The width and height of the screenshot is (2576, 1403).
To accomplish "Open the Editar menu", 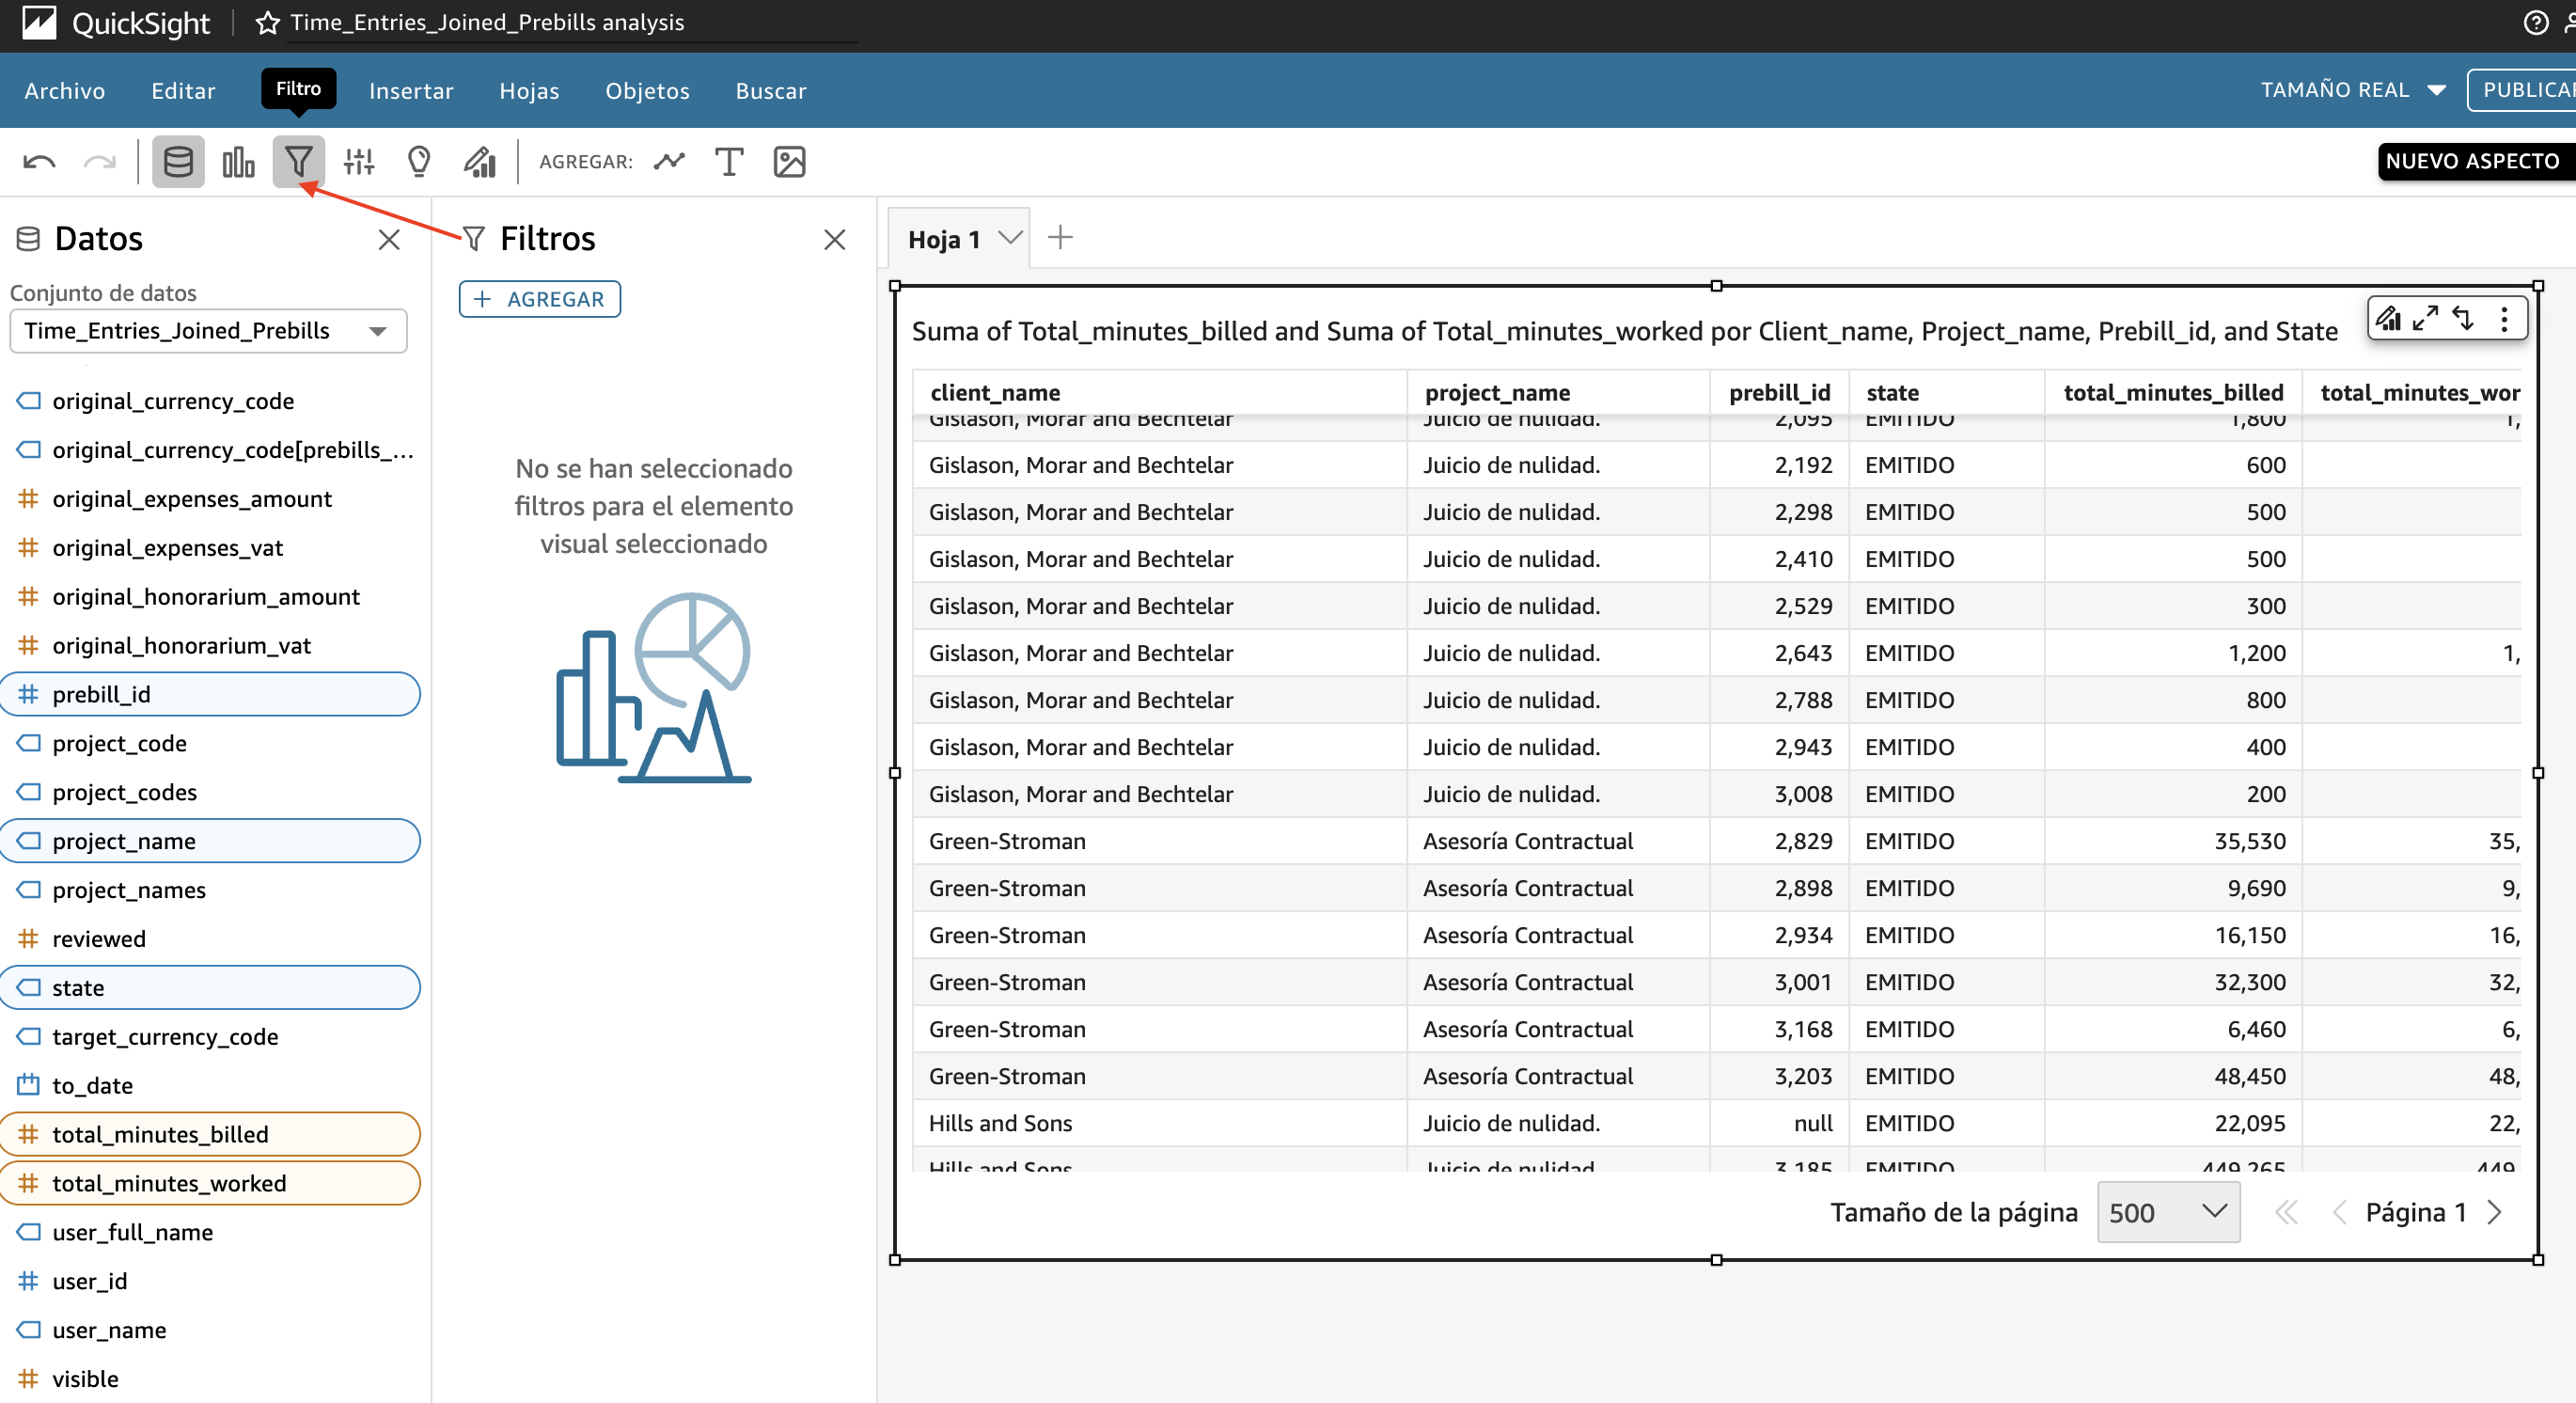I will [183, 91].
